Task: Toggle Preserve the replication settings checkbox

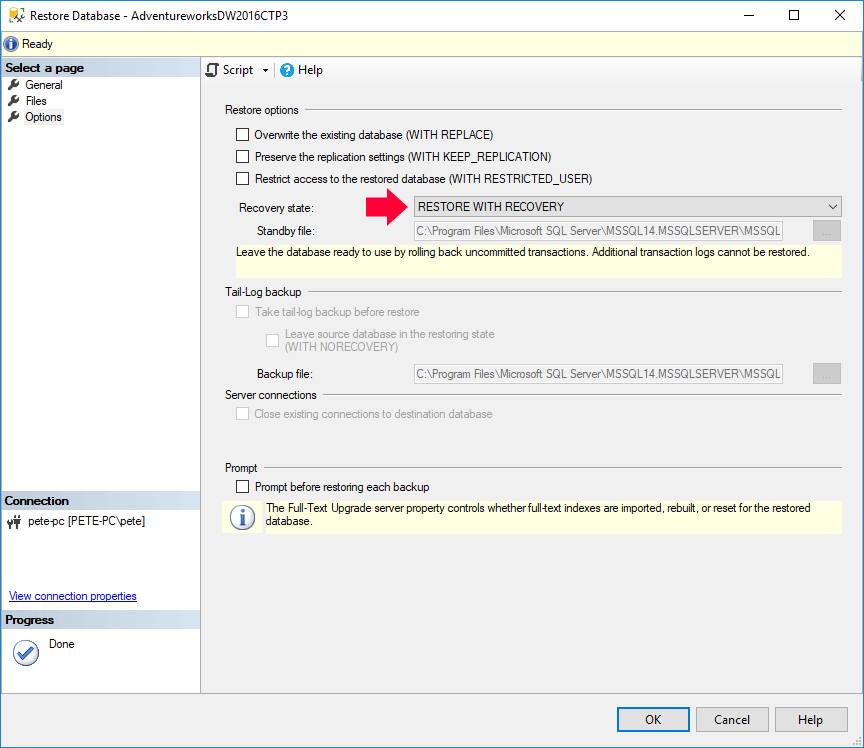Action: pyautogui.click(x=242, y=157)
